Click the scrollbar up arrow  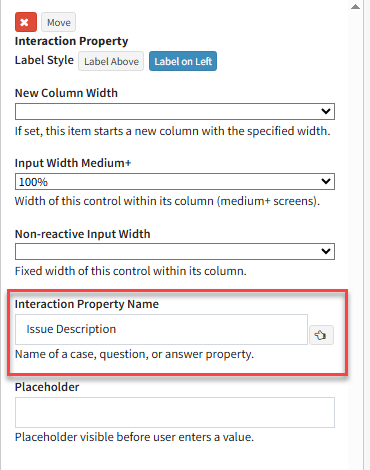coord(355,7)
